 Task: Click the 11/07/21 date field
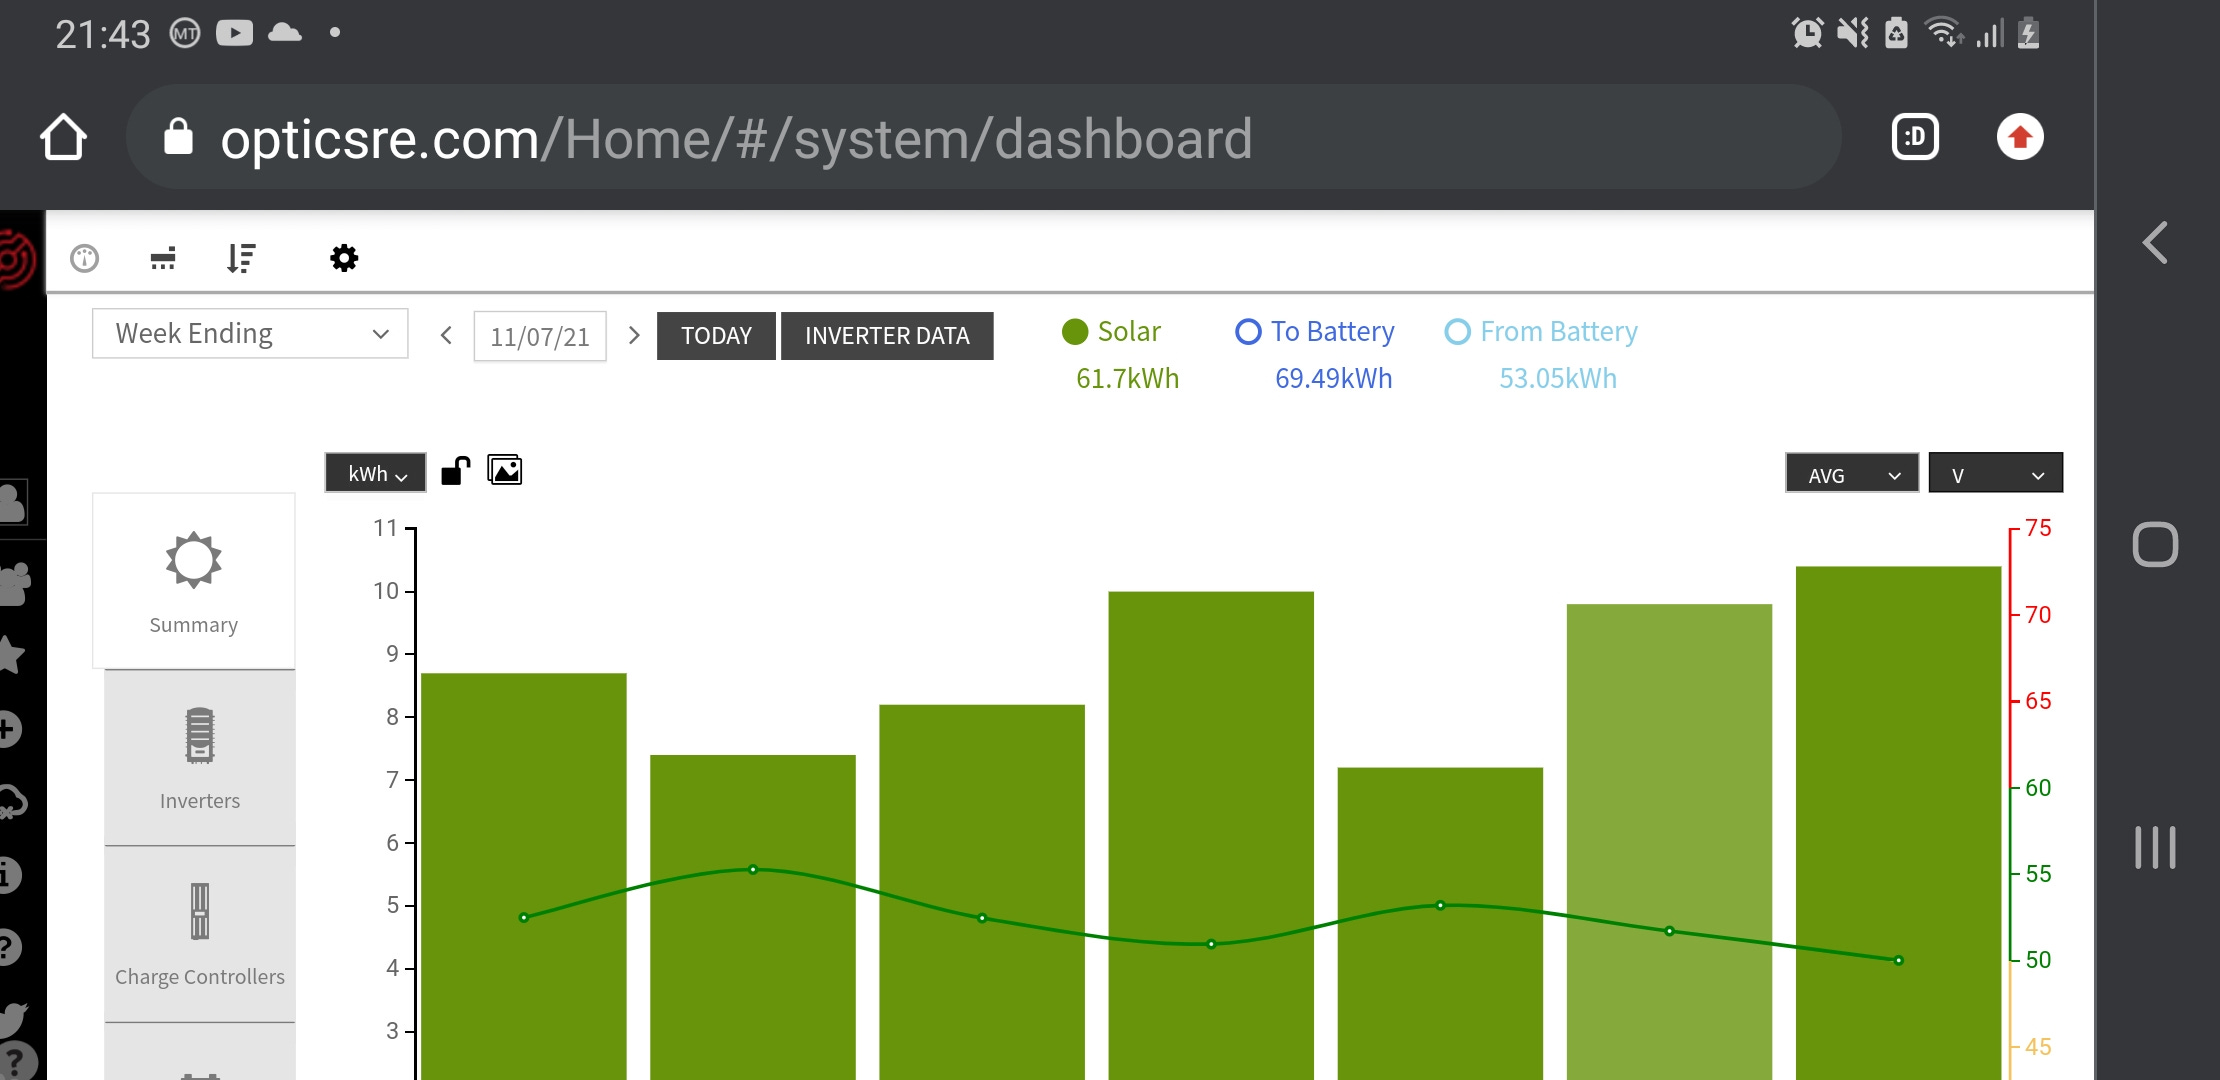click(x=540, y=336)
